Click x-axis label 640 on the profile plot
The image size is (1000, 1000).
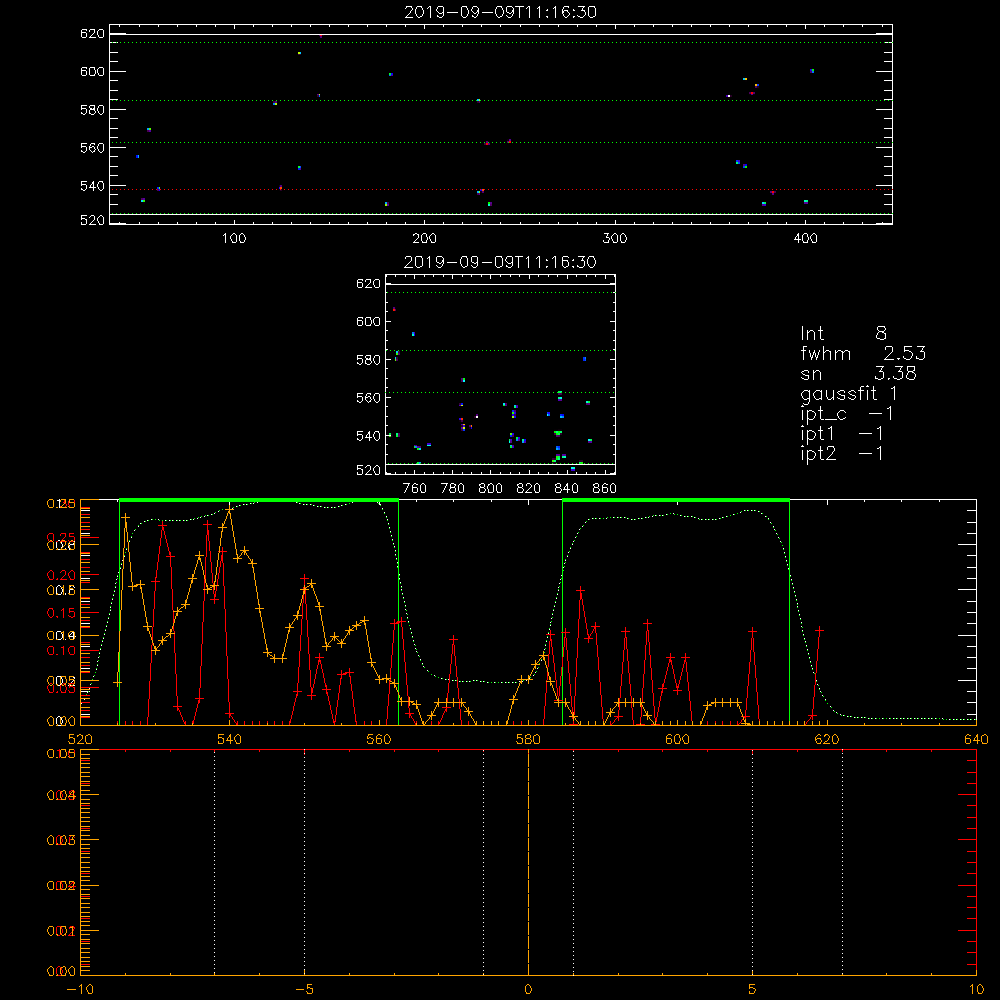click(976, 739)
